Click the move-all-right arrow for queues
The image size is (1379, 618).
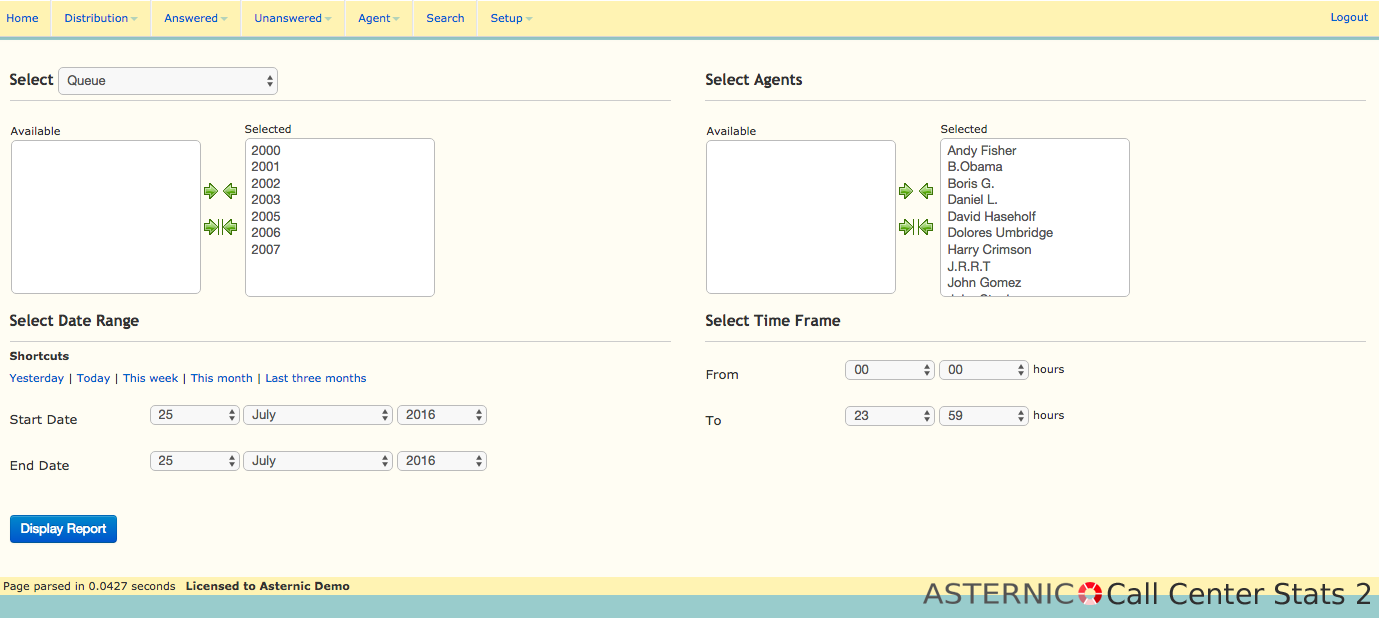coord(210,227)
